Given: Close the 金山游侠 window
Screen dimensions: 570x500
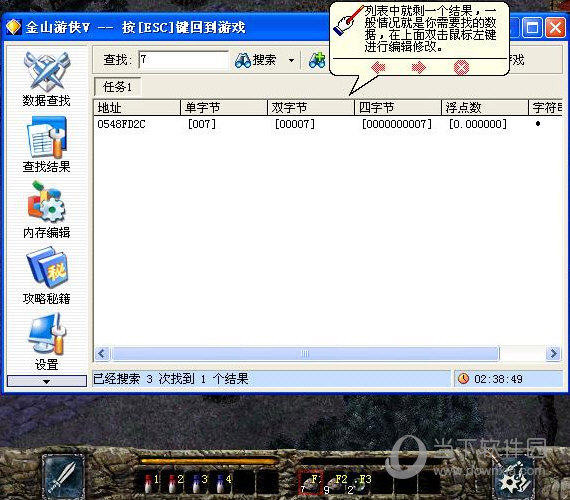Looking at the screenshot, I should (555, 27).
